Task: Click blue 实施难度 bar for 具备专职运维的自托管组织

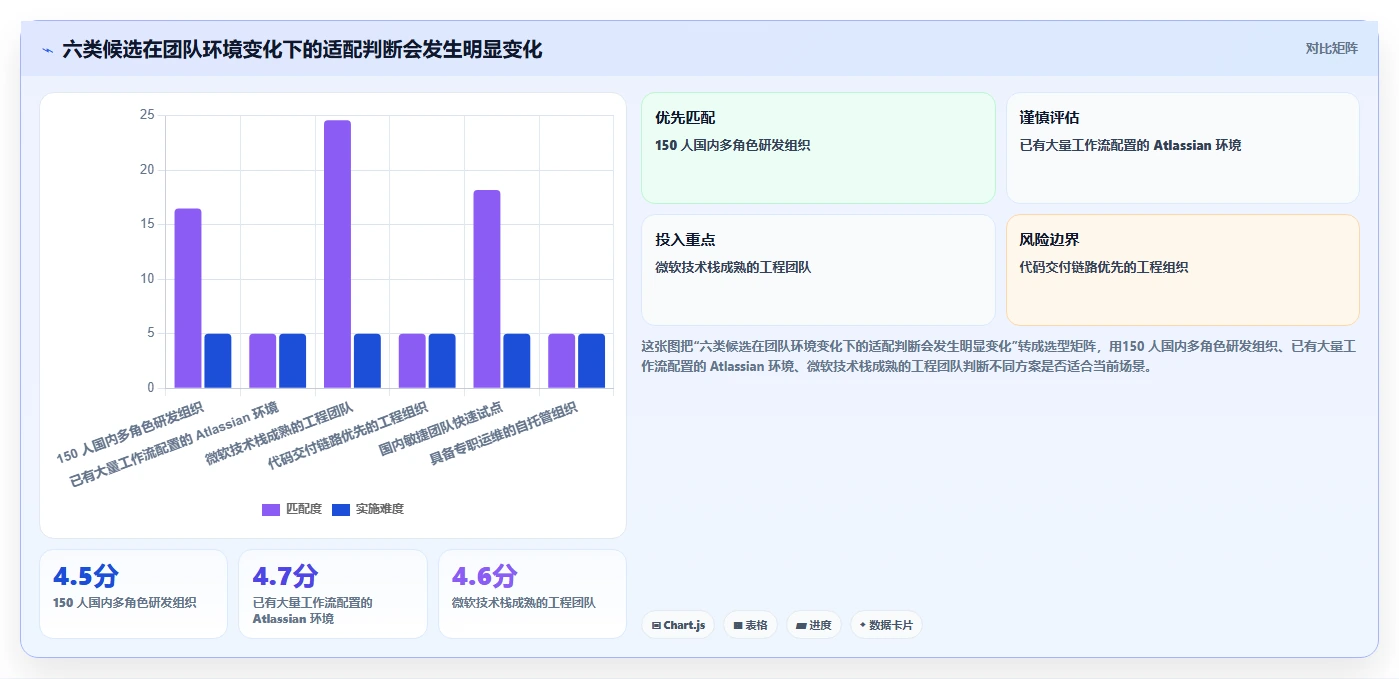Action: click(591, 361)
